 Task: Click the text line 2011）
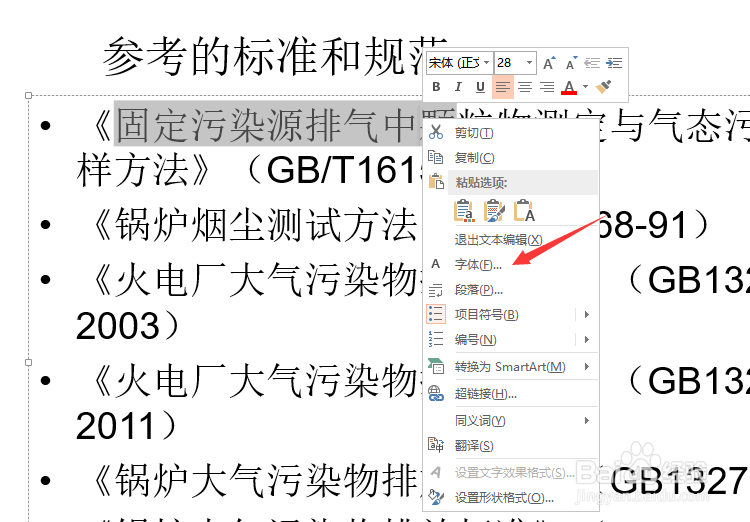(x=126, y=426)
